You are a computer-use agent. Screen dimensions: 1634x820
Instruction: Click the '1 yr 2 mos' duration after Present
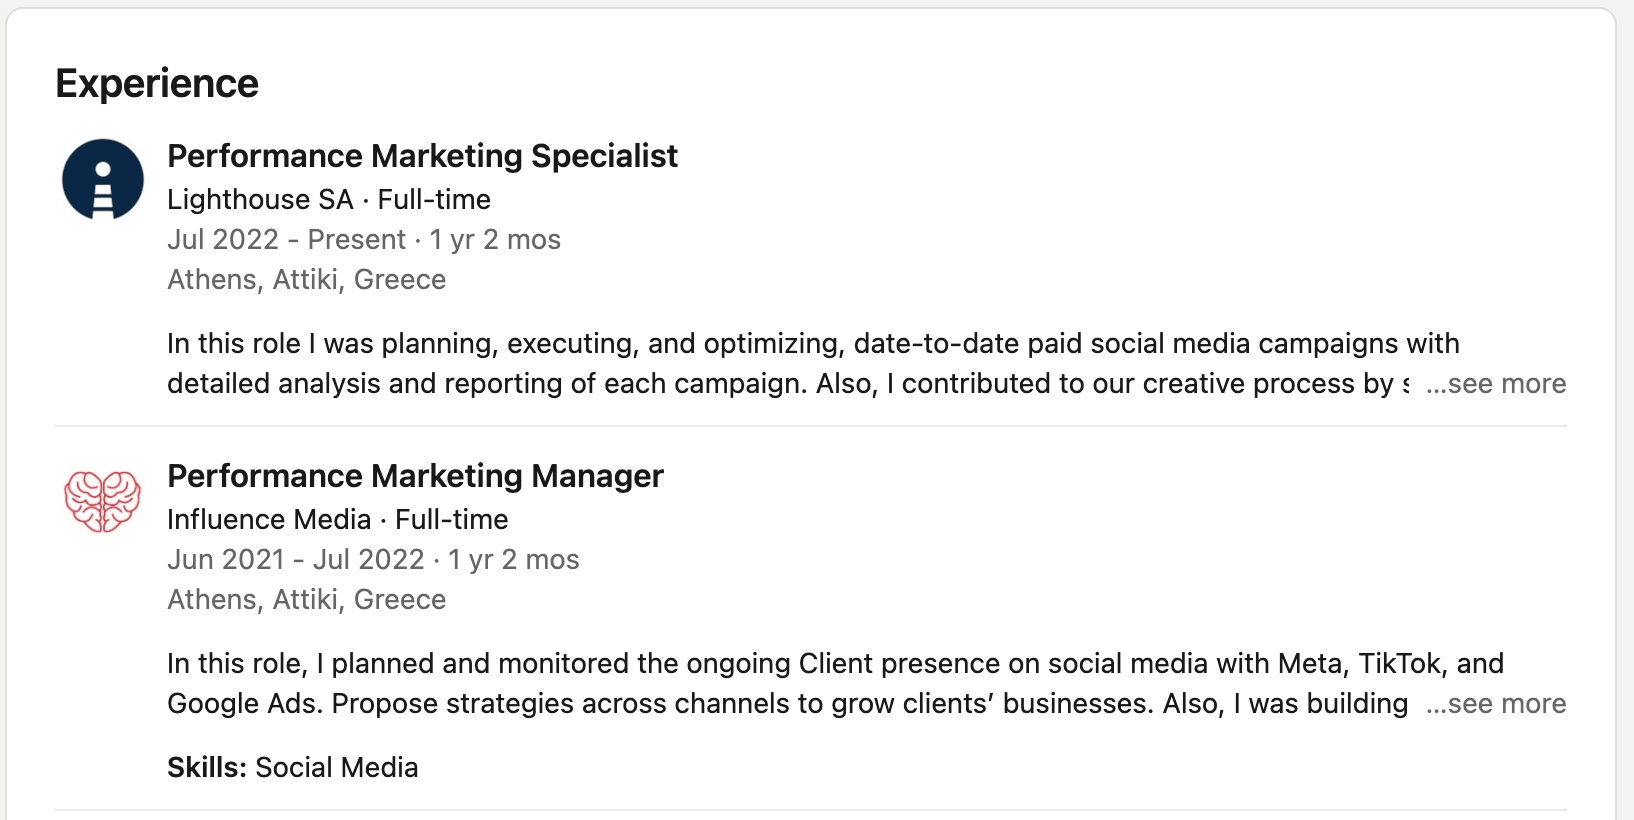coord(495,240)
